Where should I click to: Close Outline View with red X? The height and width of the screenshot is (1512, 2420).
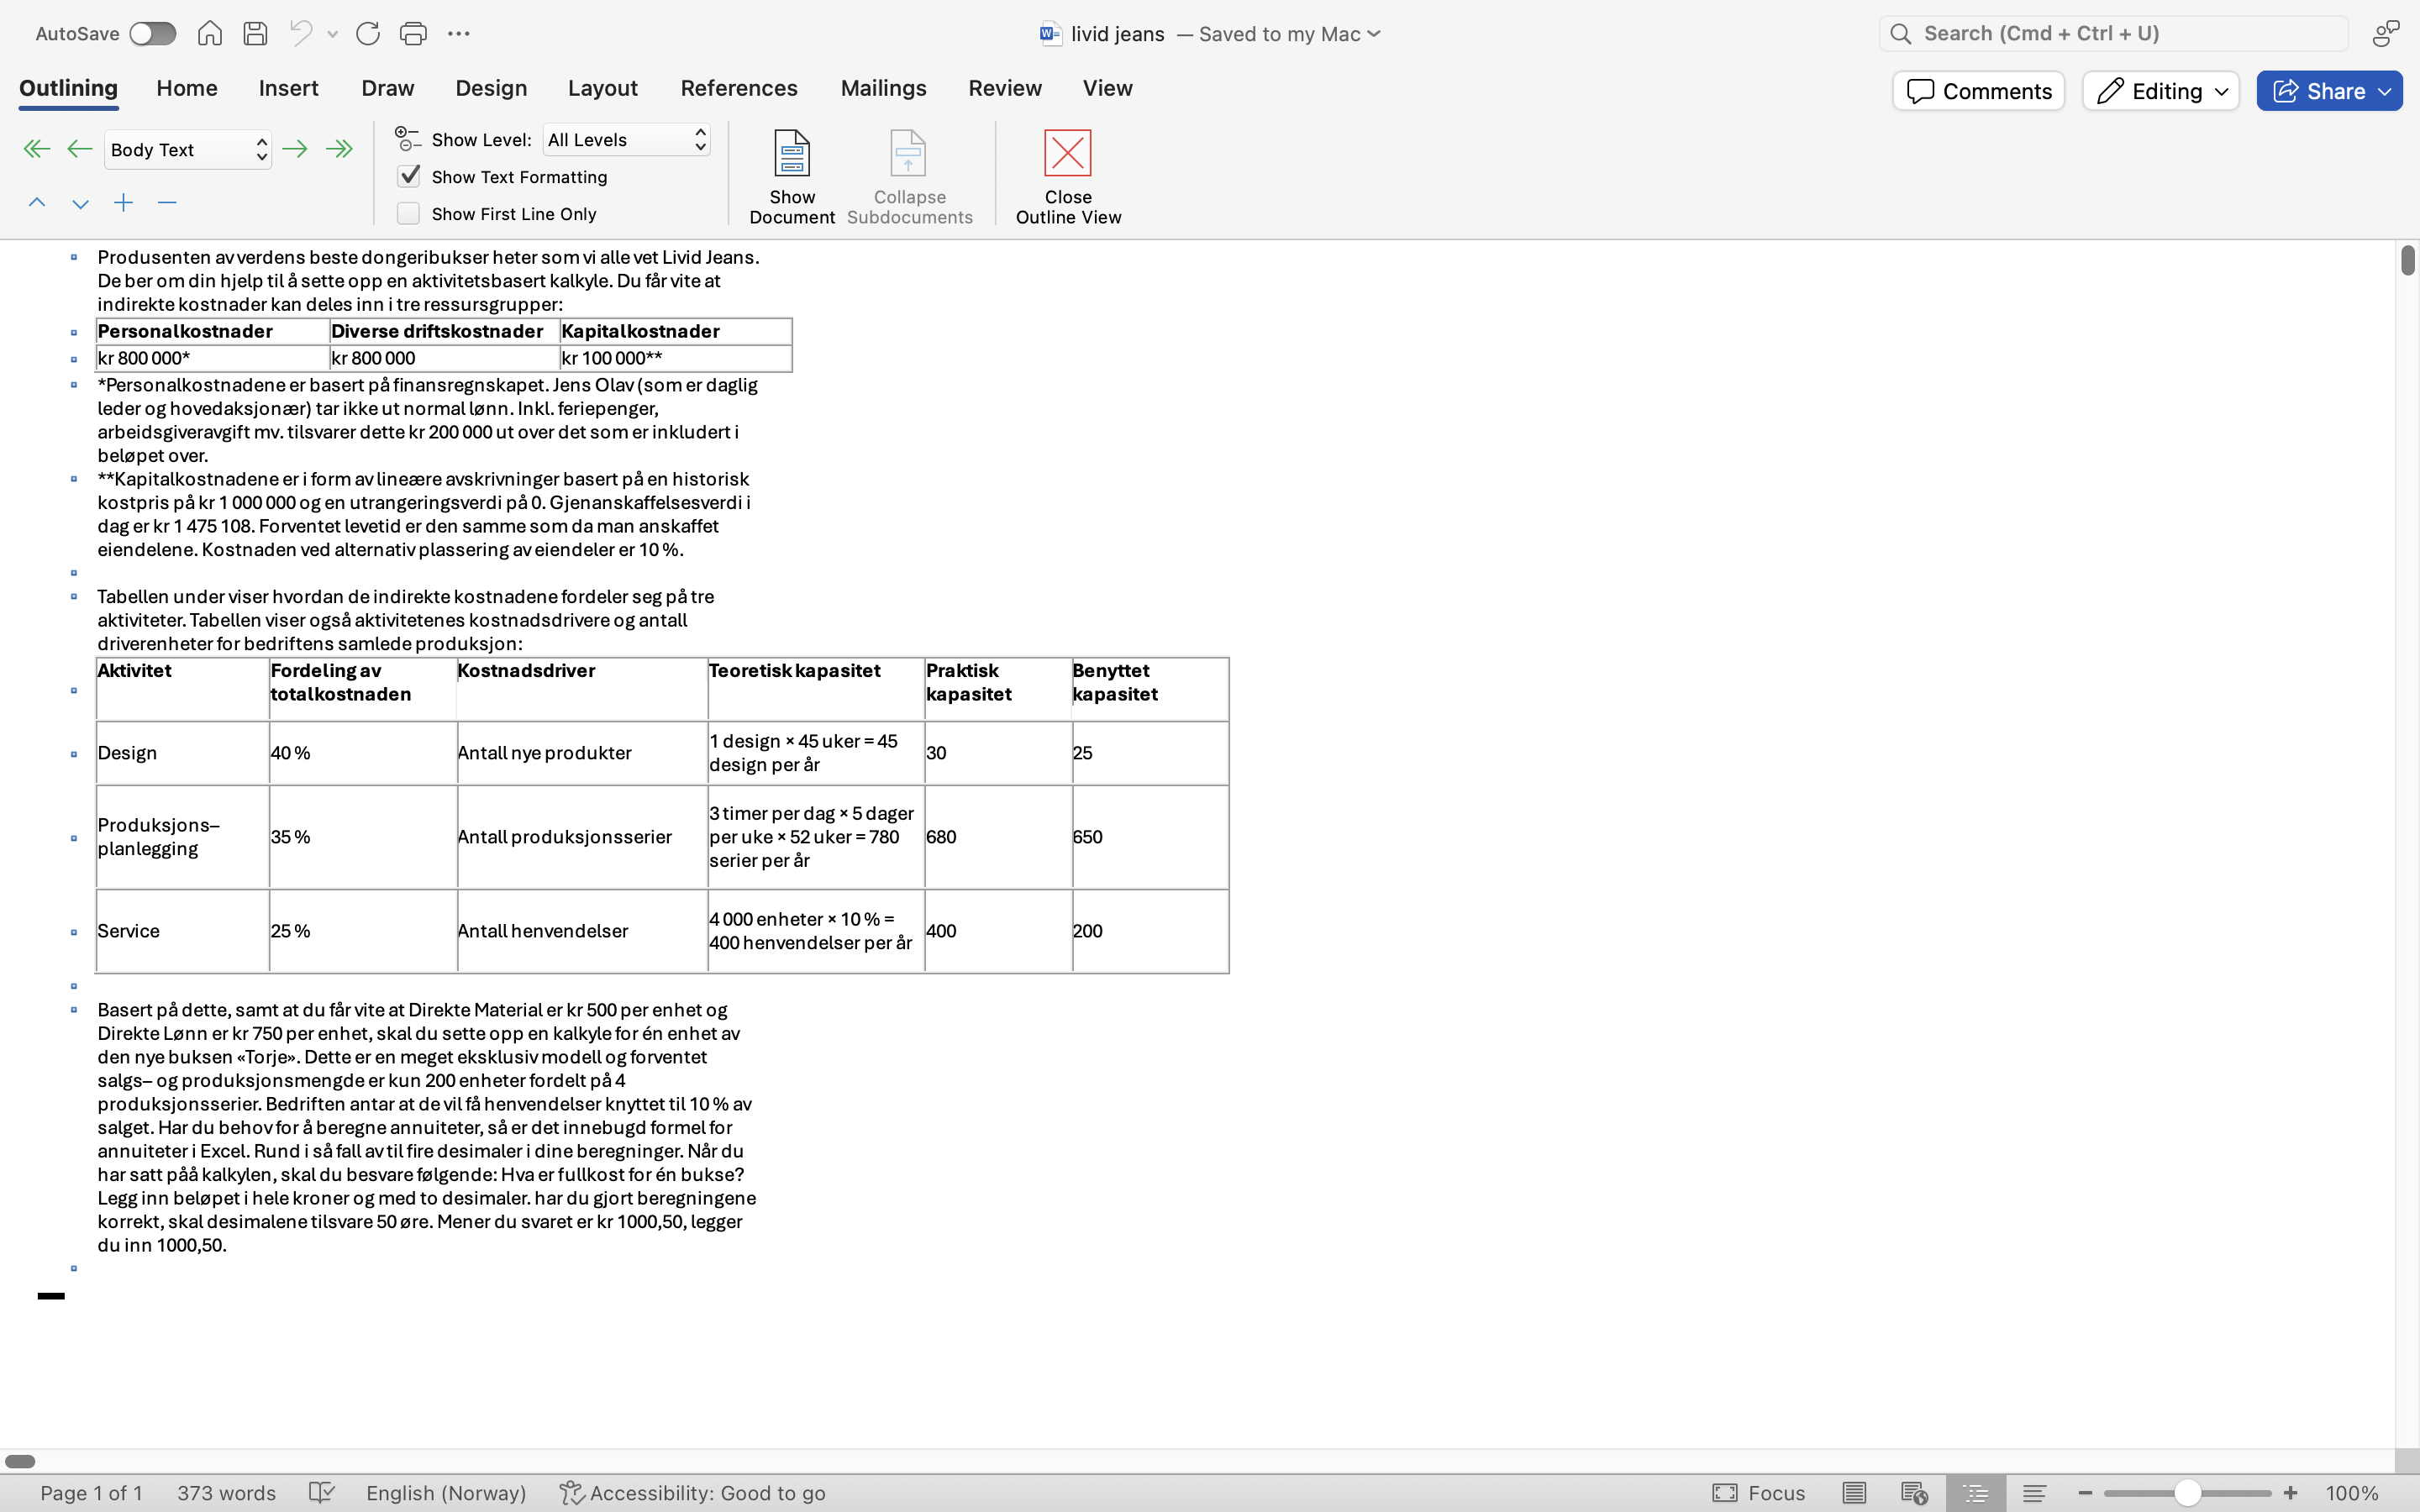1067,154
